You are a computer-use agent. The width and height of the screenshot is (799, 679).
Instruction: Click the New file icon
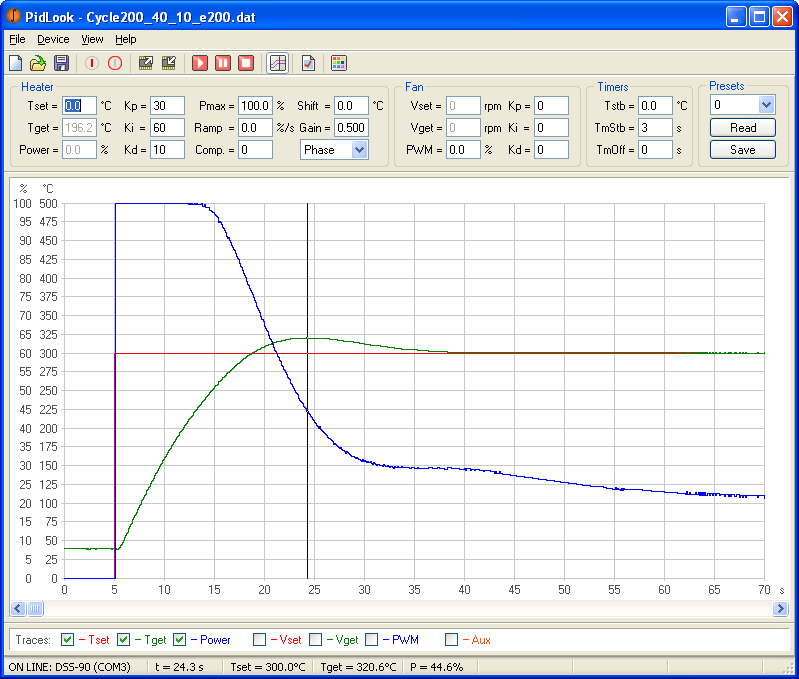pyautogui.click(x=16, y=63)
